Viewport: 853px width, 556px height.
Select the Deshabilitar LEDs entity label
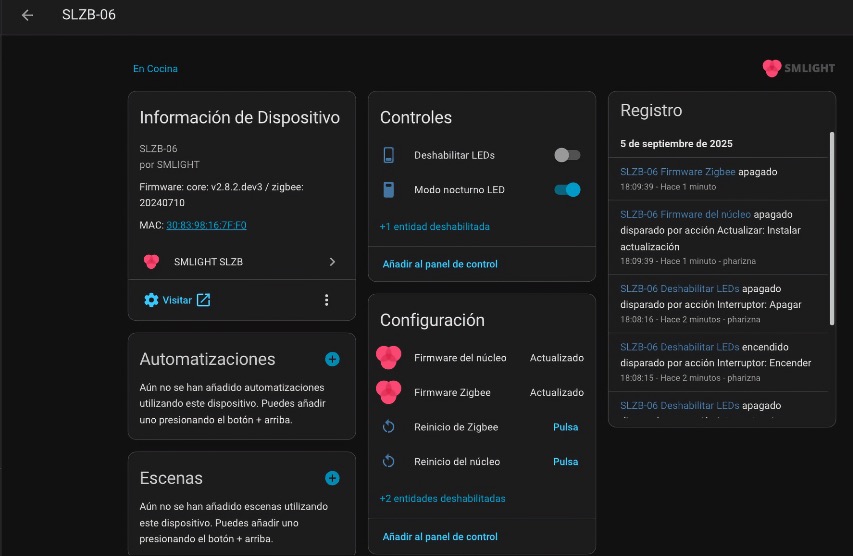pyautogui.click(x=454, y=155)
